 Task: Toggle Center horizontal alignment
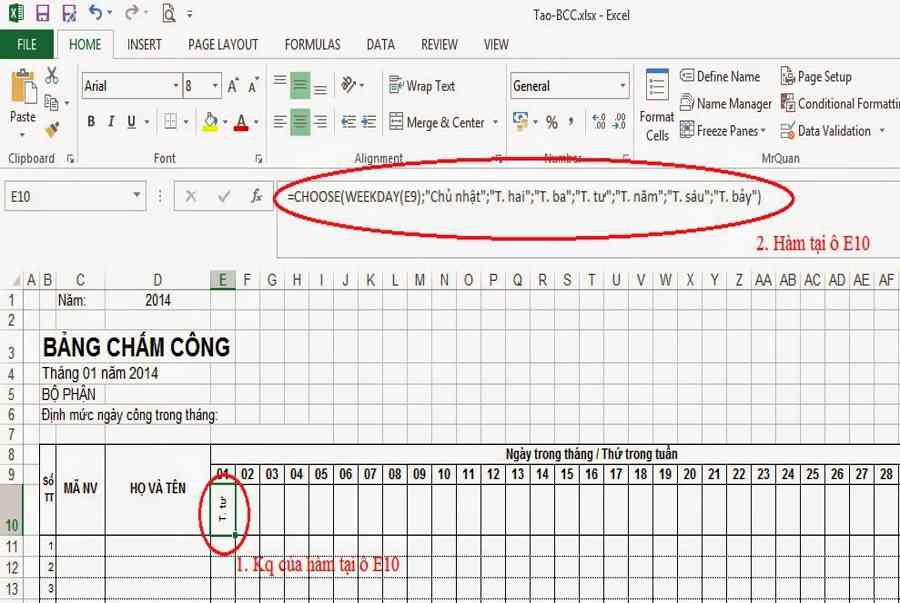click(300, 122)
